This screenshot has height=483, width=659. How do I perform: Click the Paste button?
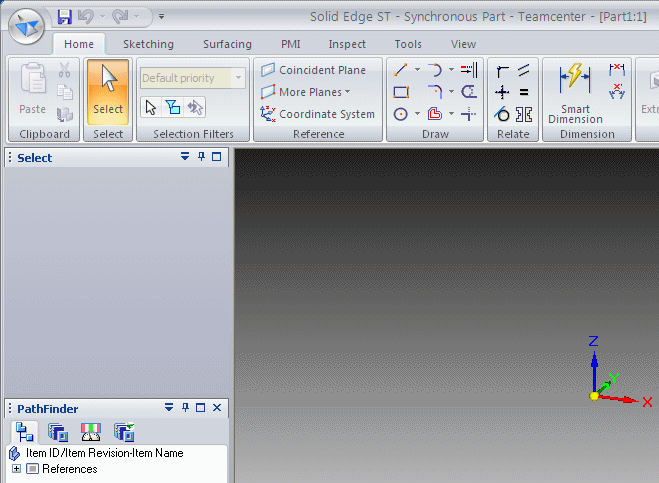coord(32,89)
